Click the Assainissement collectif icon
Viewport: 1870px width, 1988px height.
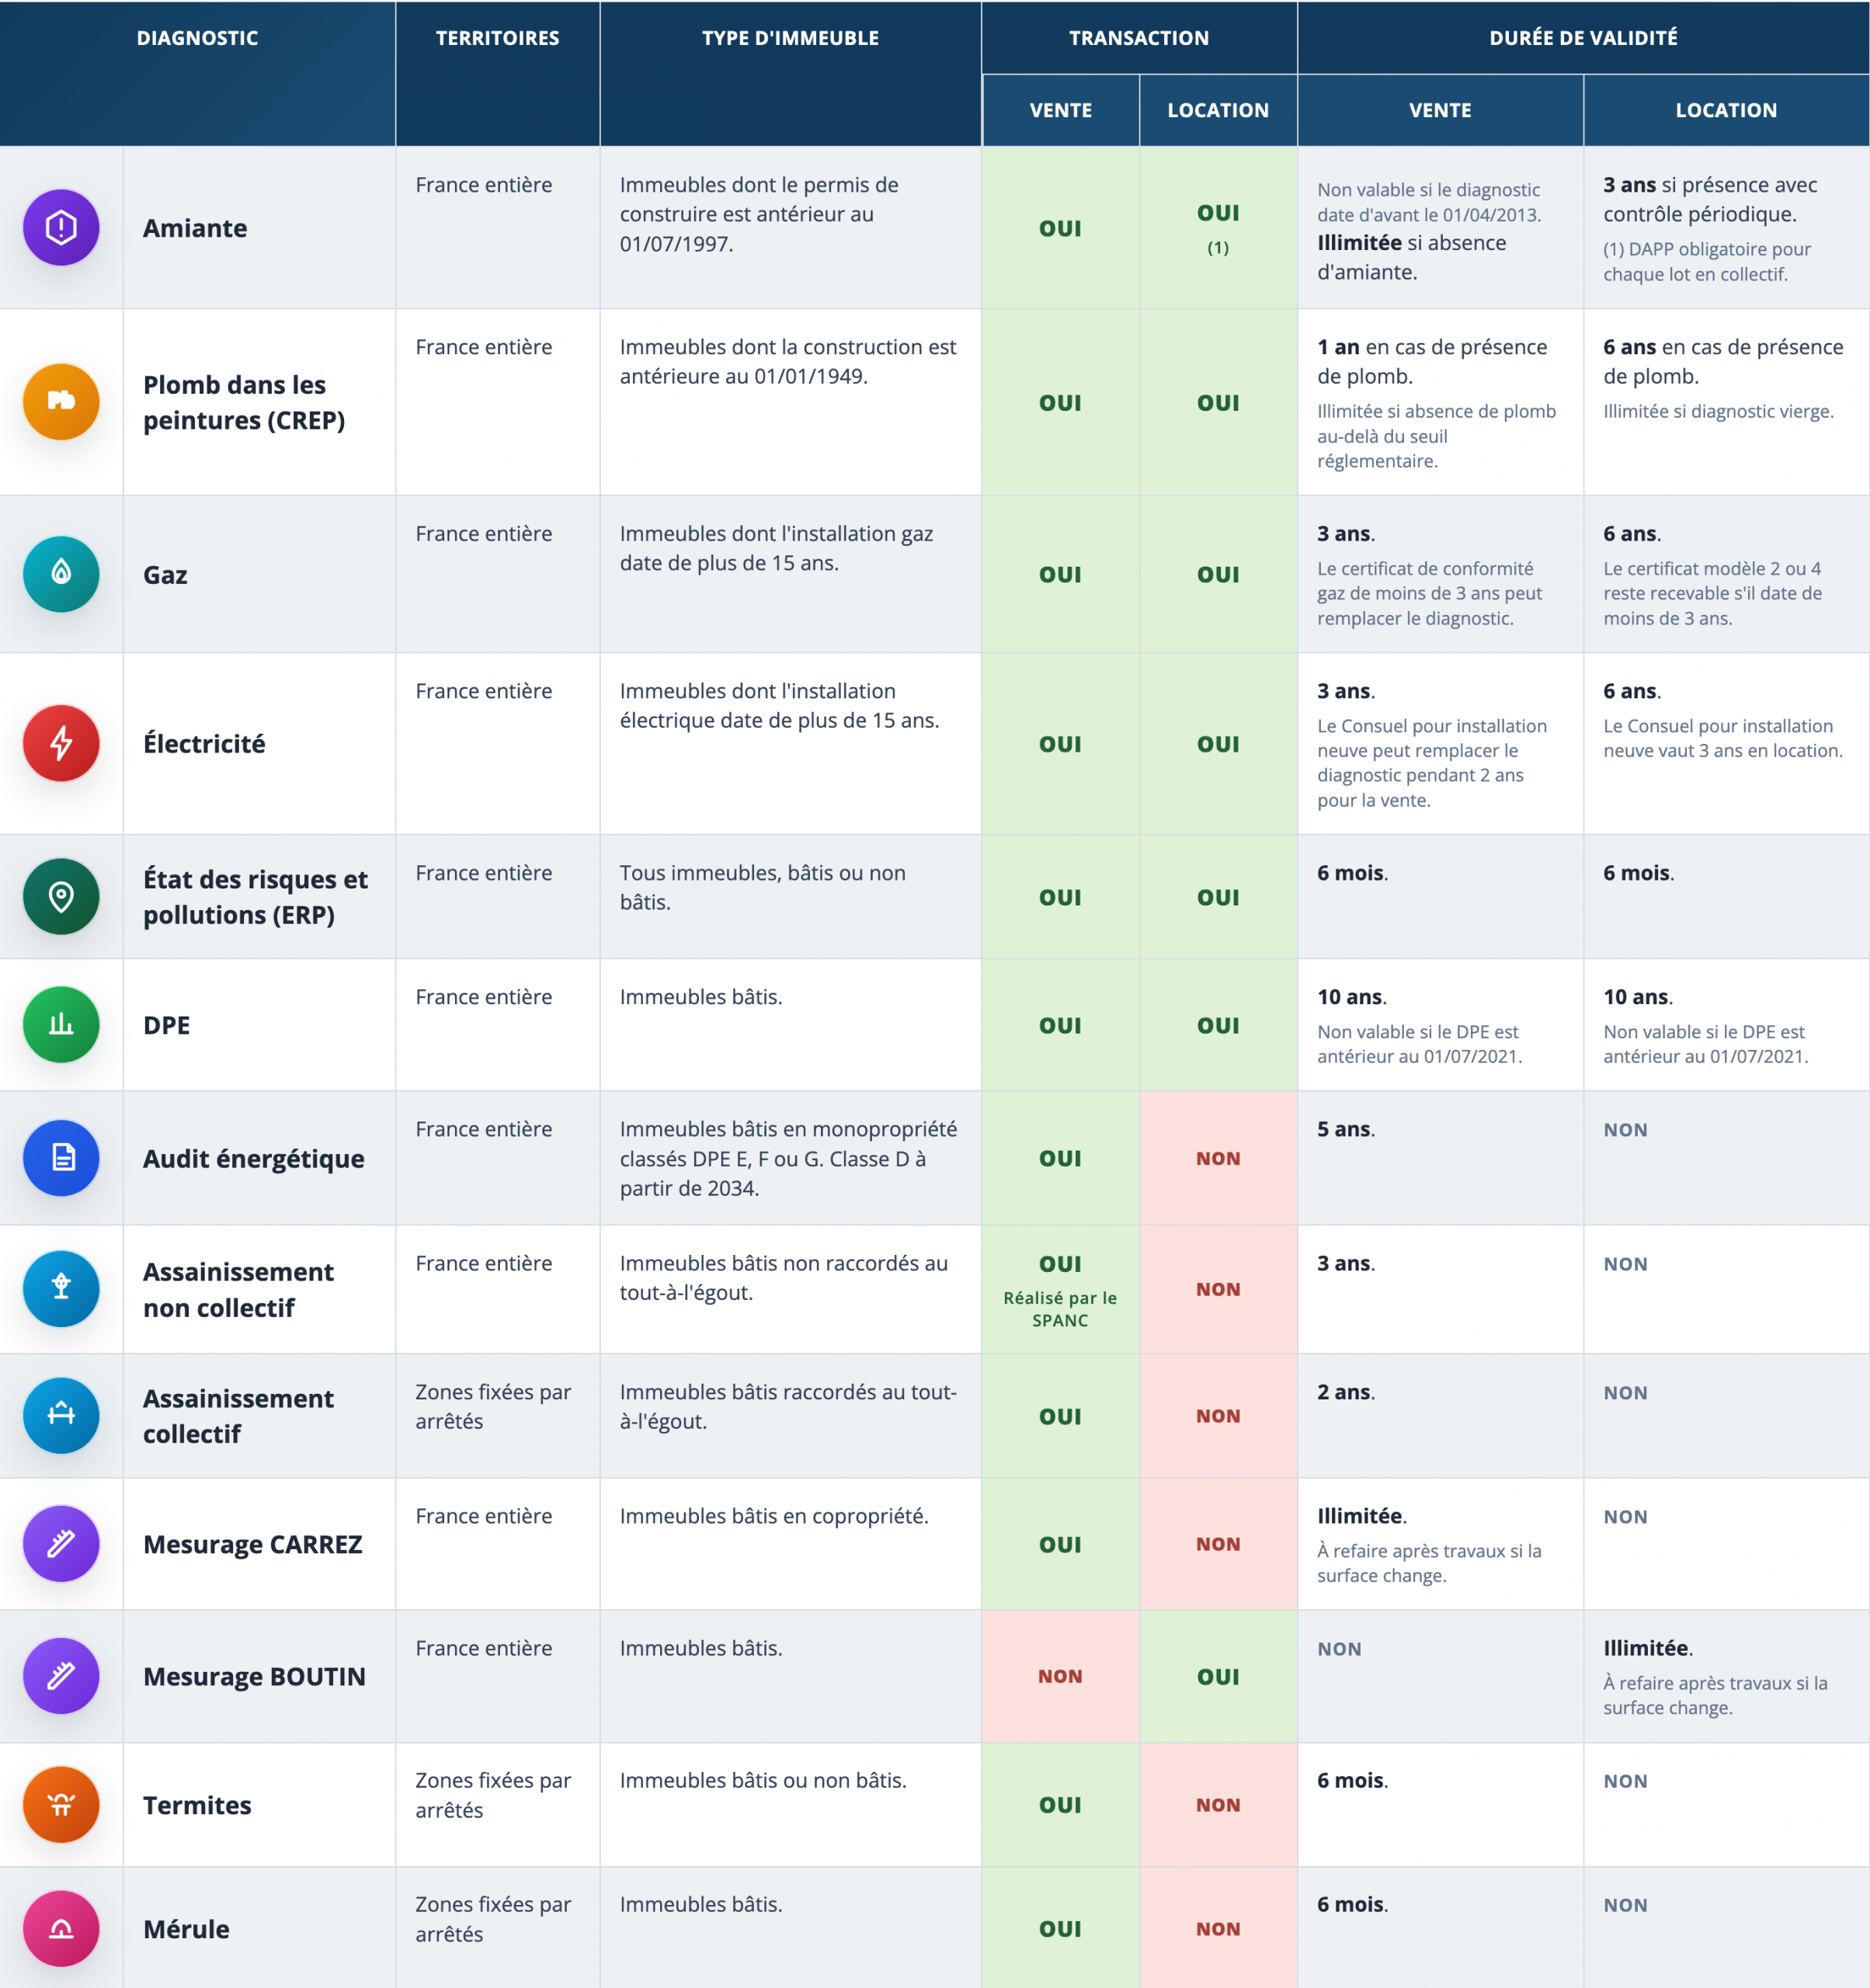coord(61,1415)
